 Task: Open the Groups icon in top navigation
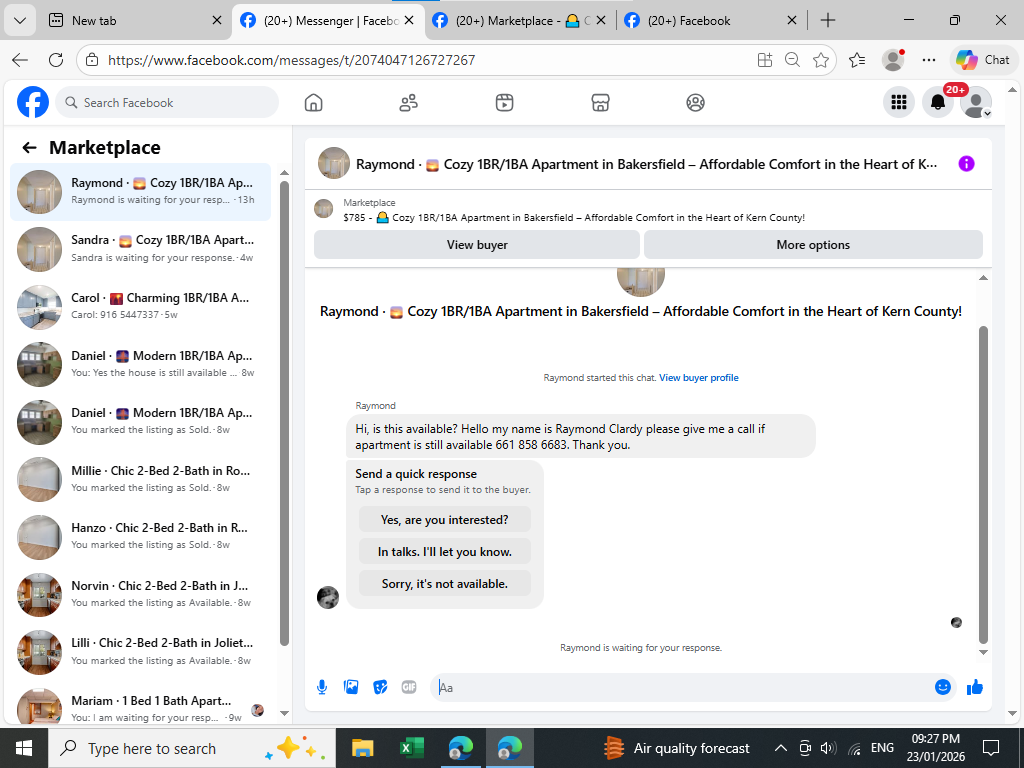[x=696, y=103]
